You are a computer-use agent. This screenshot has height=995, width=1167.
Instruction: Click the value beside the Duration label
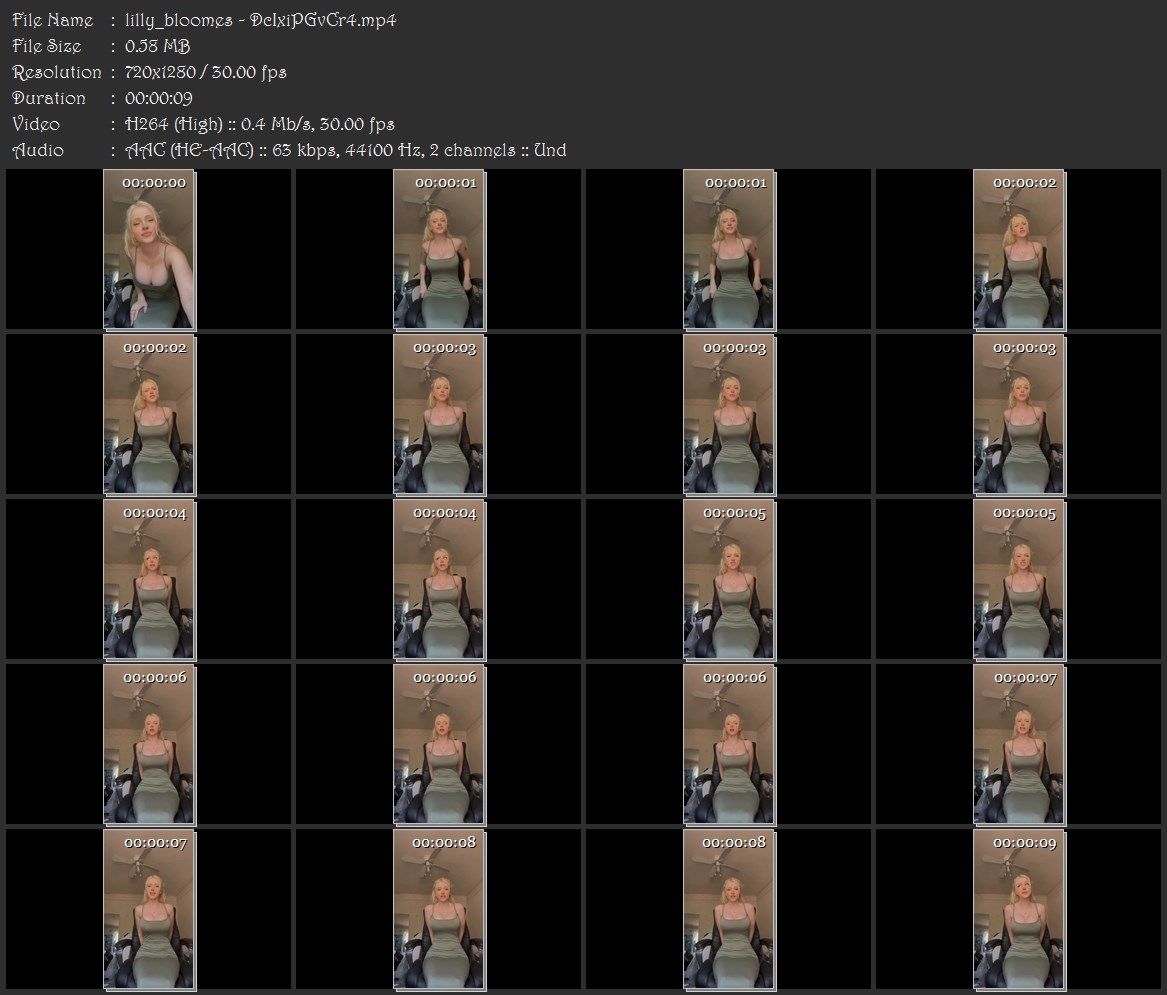[x=159, y=98]
